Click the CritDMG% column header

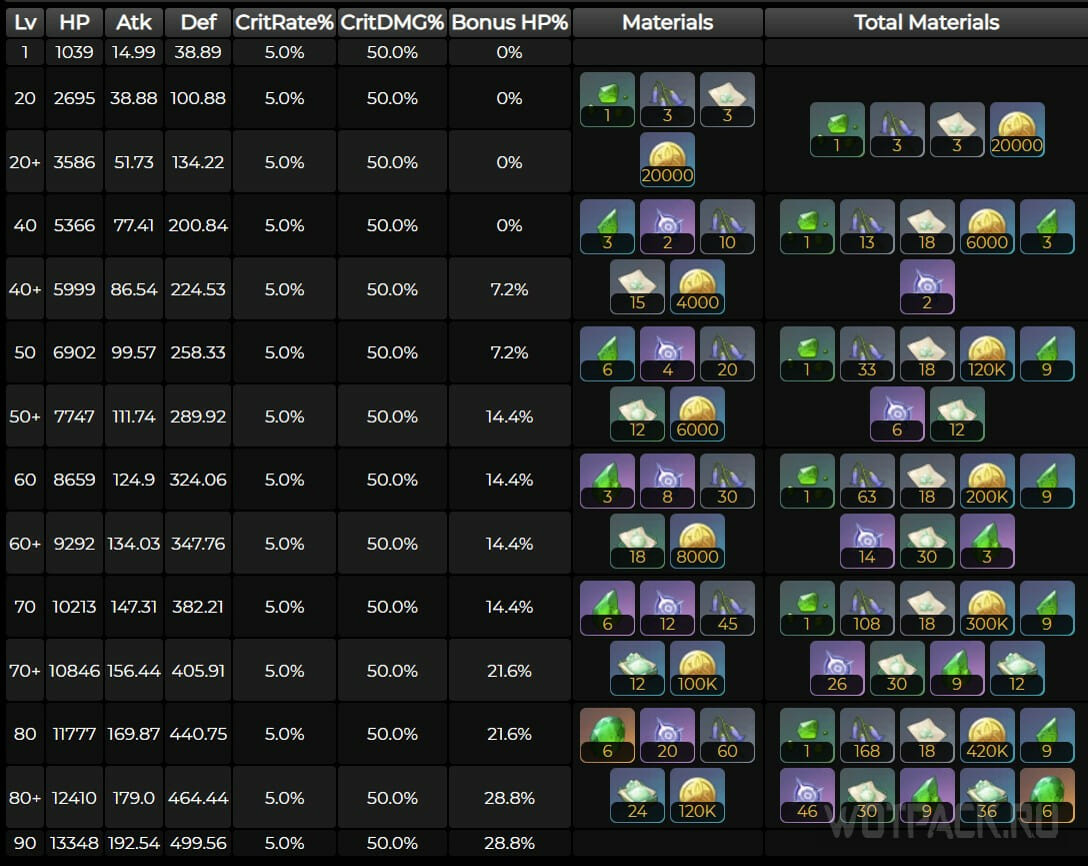tap(392, 22)
